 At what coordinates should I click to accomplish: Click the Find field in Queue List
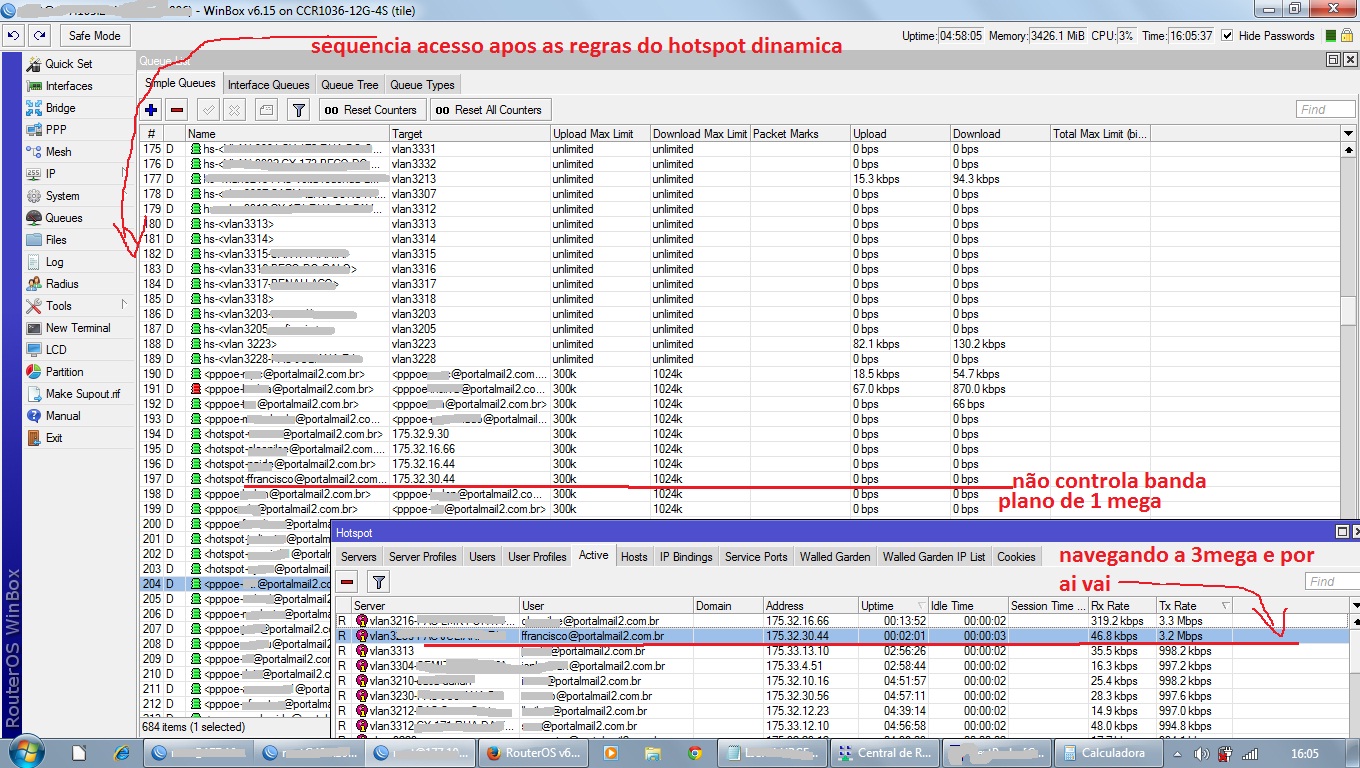pos(1325,110)
